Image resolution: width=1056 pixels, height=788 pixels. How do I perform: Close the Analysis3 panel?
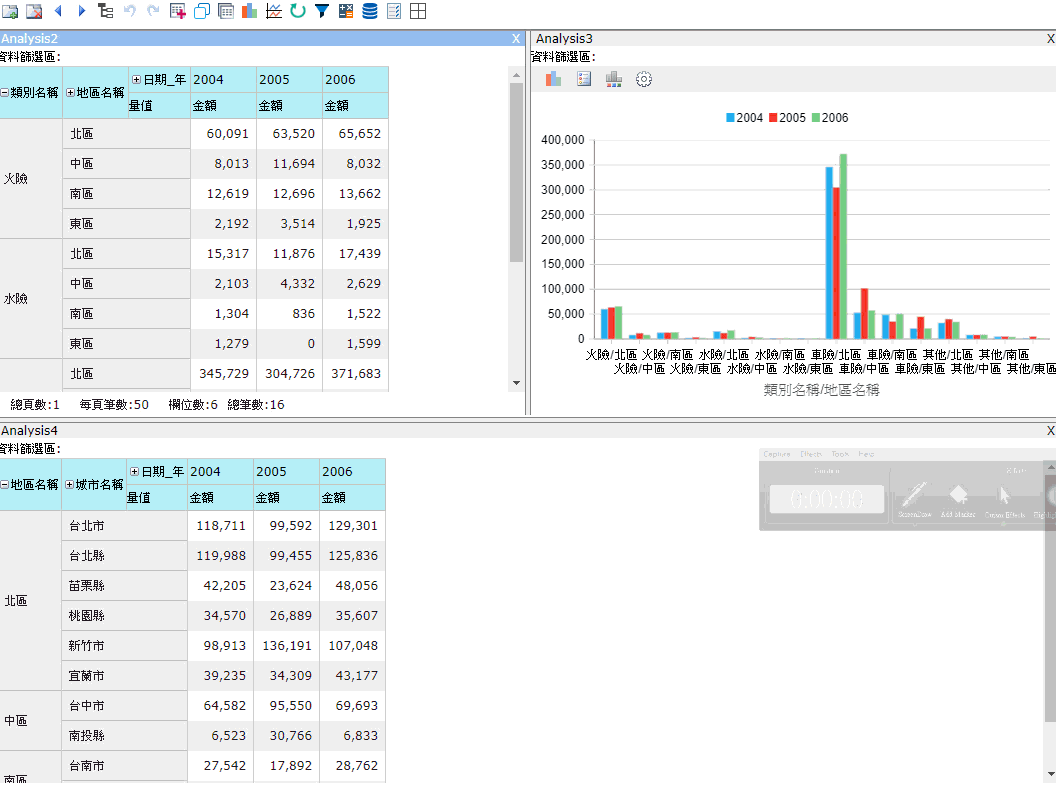(1051, 38)
